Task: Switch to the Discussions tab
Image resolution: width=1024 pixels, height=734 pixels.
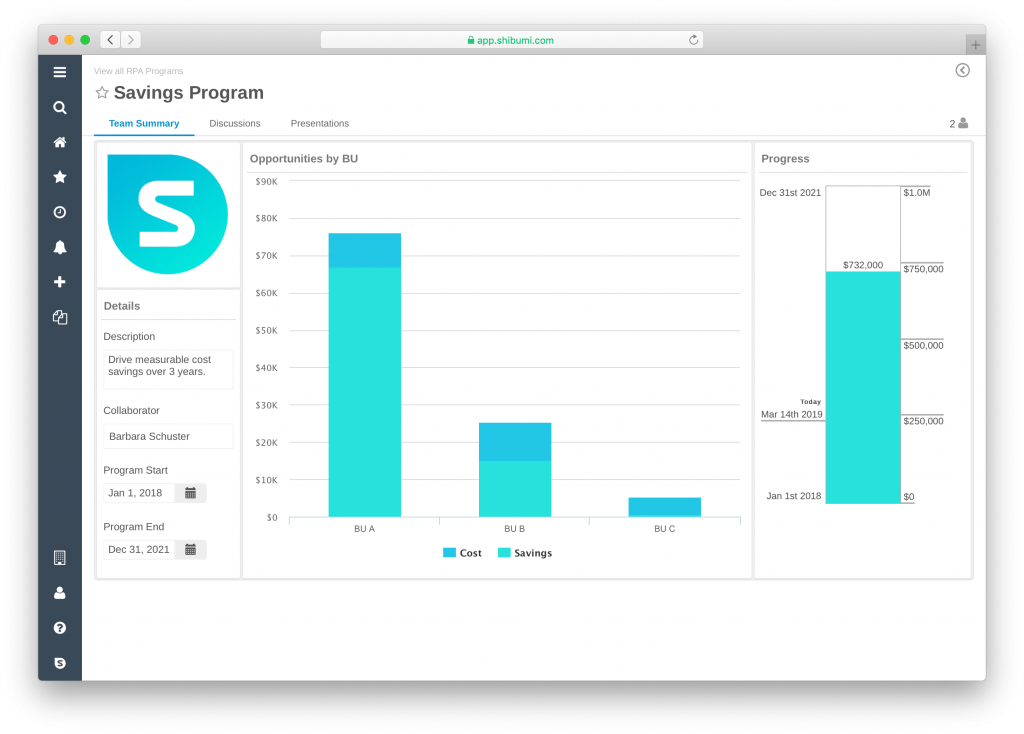Action: coord(235,124)
